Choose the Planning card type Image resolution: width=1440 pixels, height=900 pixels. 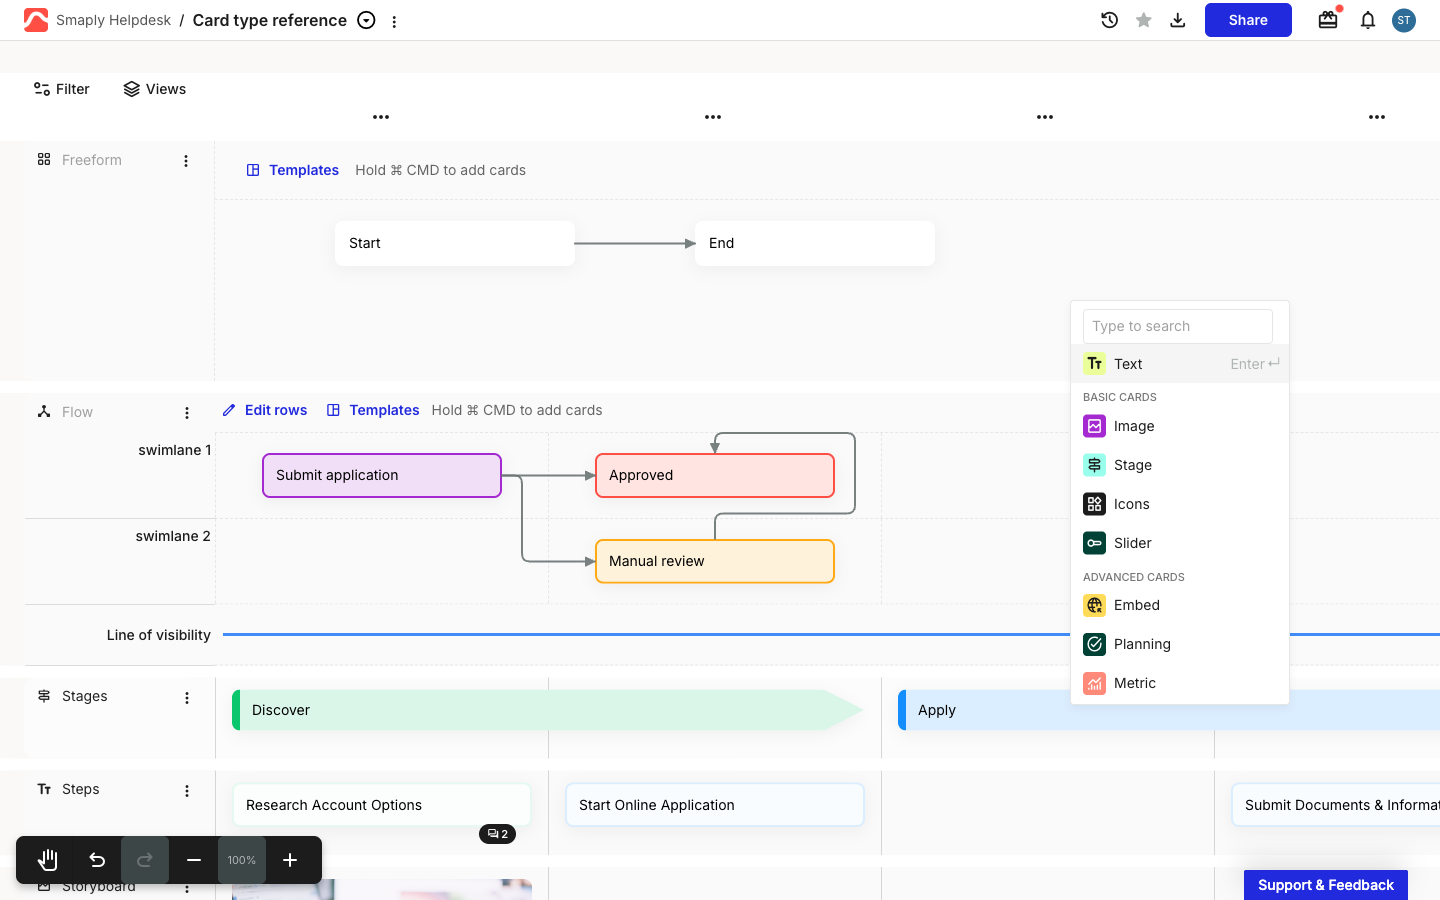tap(1180, 644)
